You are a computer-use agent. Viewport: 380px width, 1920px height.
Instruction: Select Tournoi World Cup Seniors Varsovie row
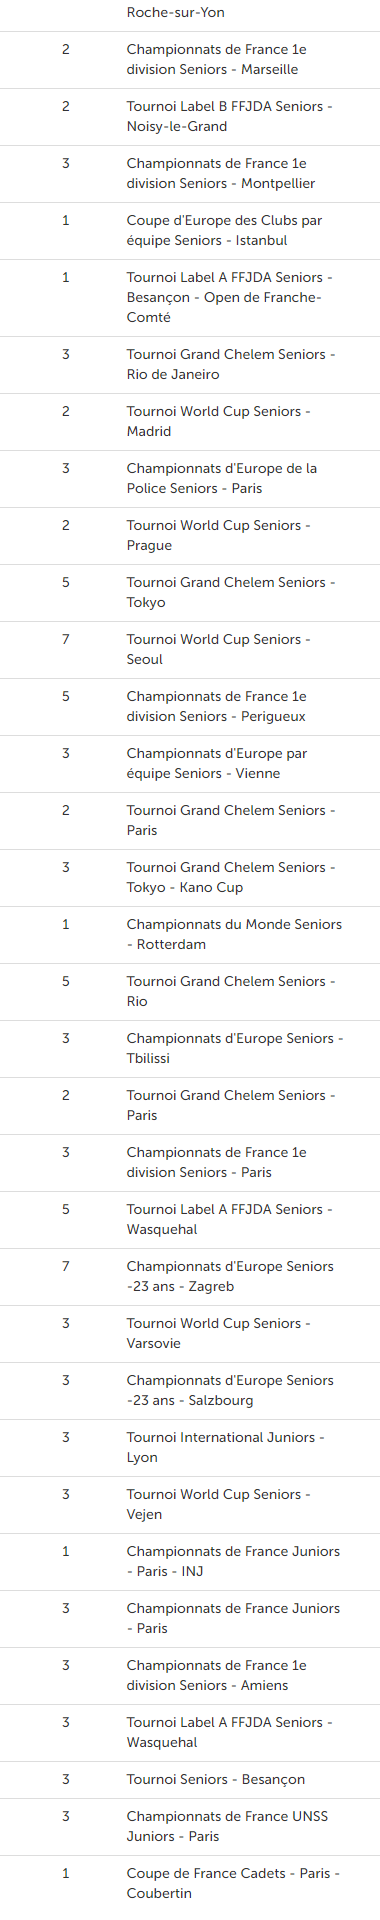pos(190,1334)
